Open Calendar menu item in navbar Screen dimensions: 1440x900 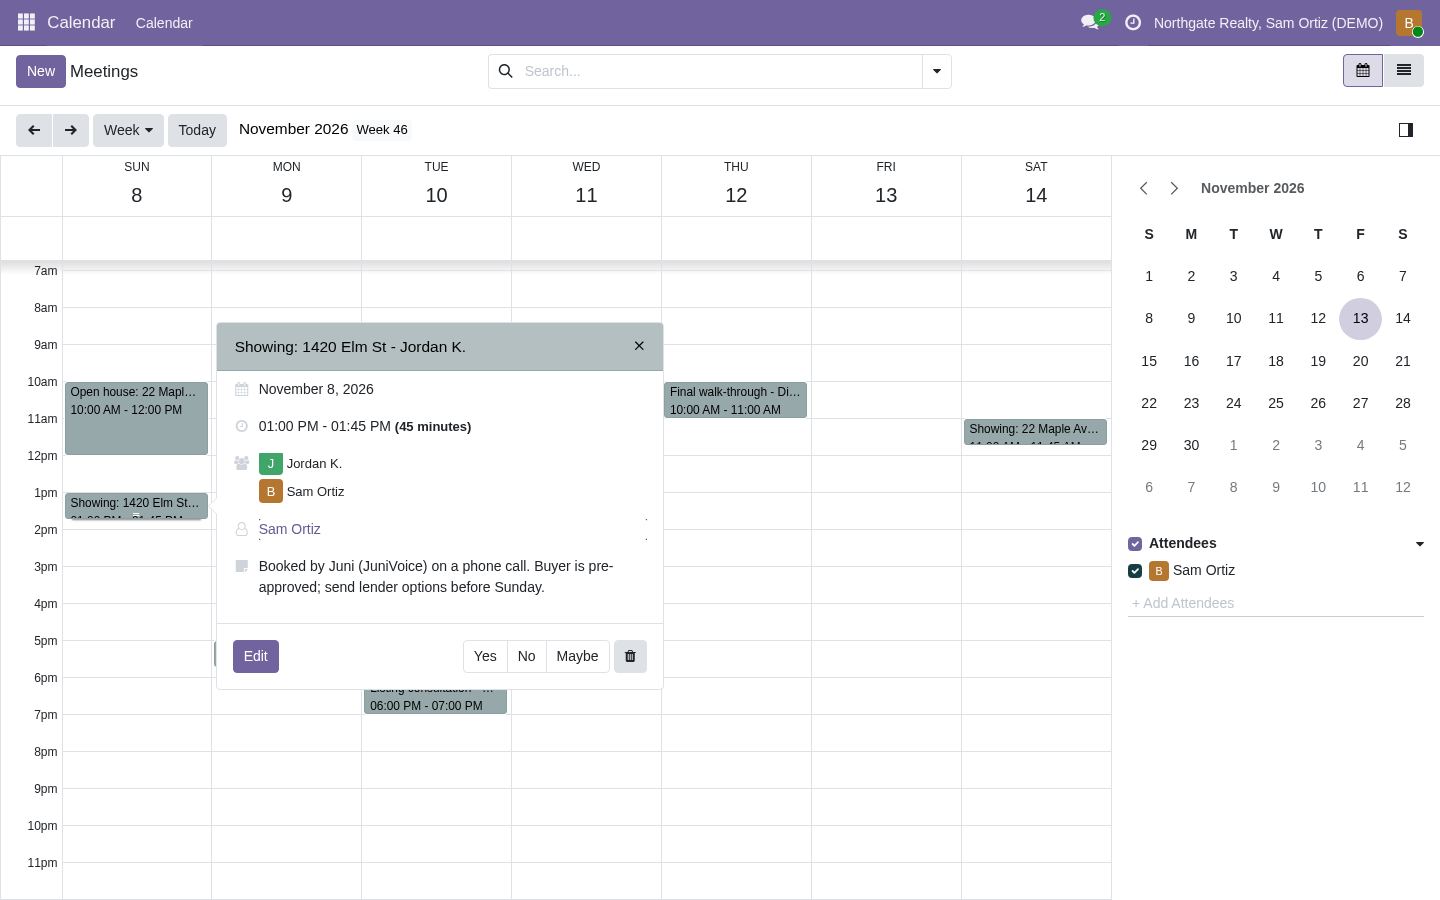164,23
